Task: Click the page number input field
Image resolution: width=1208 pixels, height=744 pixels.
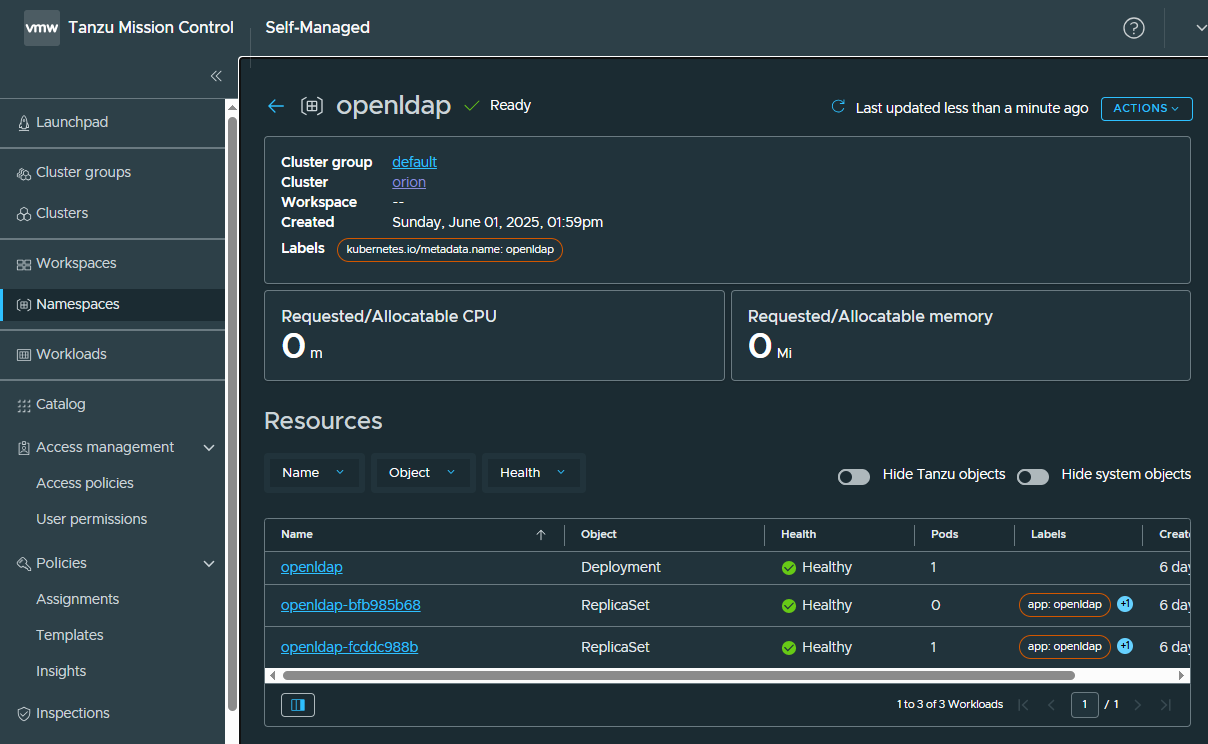Action: pyautogui.click(x=1085, y=705)
